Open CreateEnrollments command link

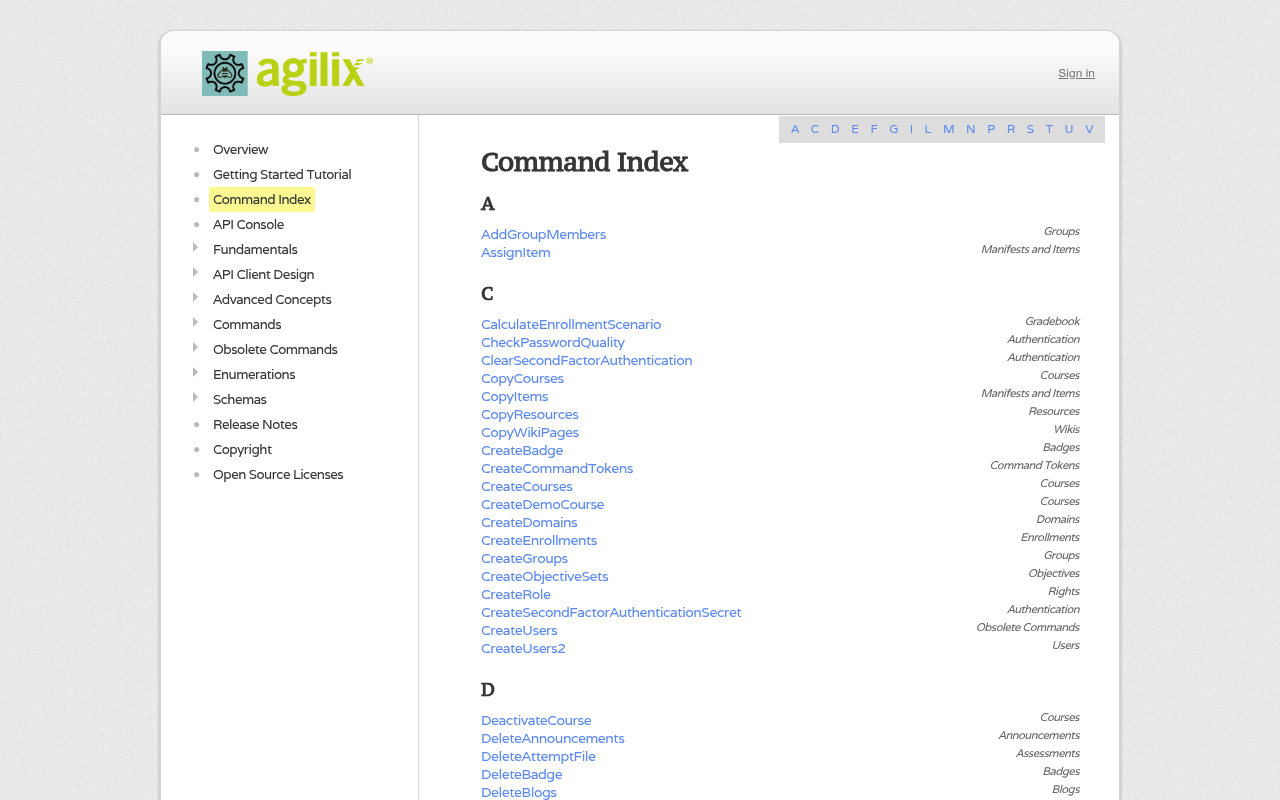point(539,540)
